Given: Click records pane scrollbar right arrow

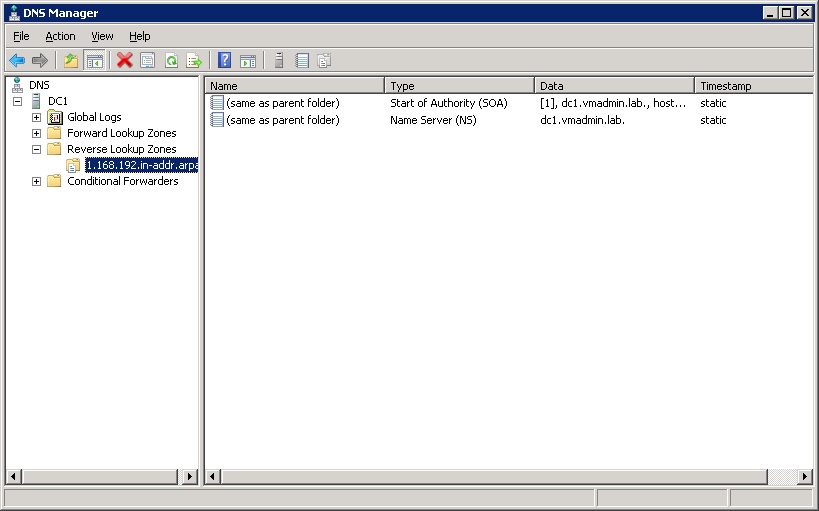Looking at the screenshot, I should [805, 477].
